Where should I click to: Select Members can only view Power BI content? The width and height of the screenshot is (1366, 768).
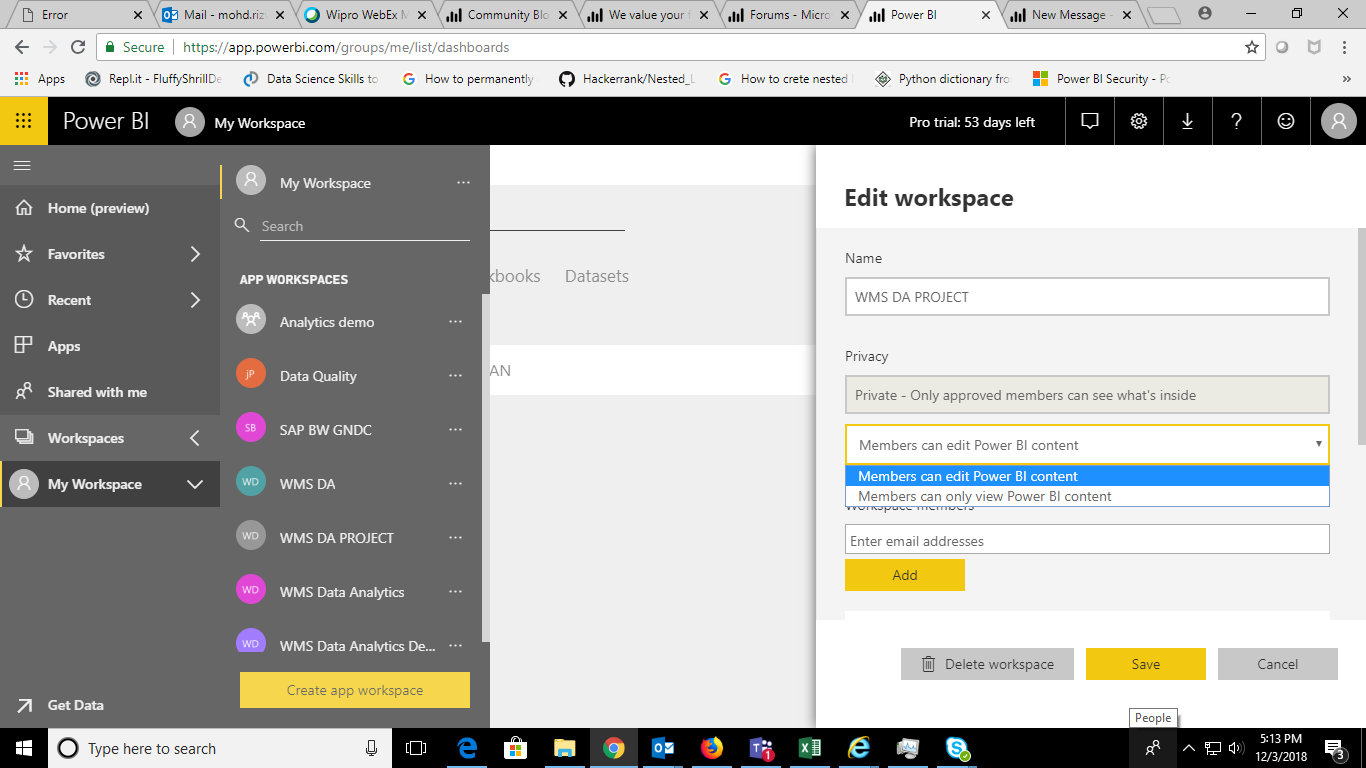1087,496
